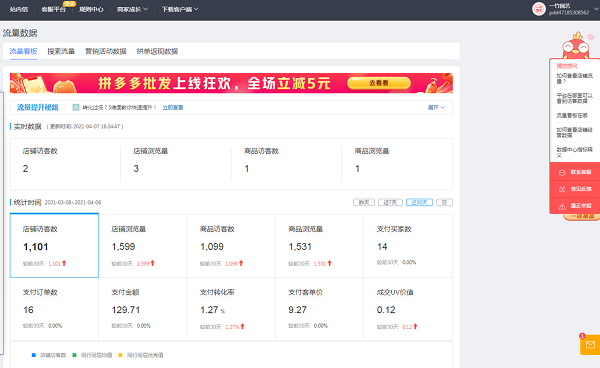This screenshot has width=600, height=368.
Task: Switch to the 营销活动数据 tab
Action: click(106, 51)
